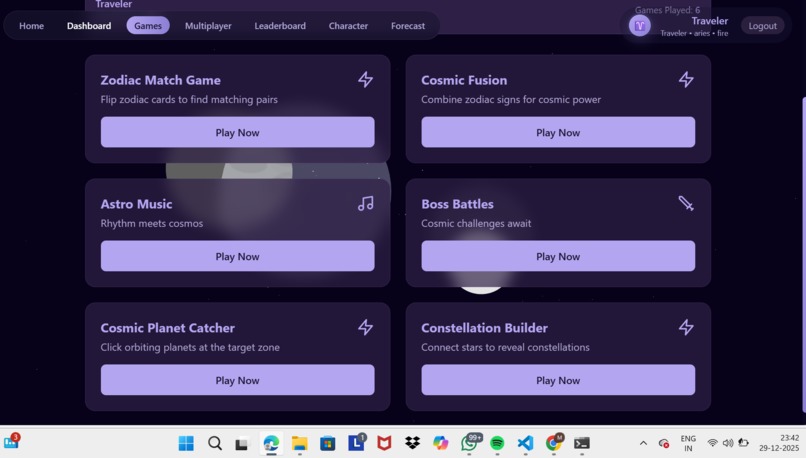Screen dimensions: 806x458
Task: Open Google Chrome from the taskbar
Action: point(554,442)
